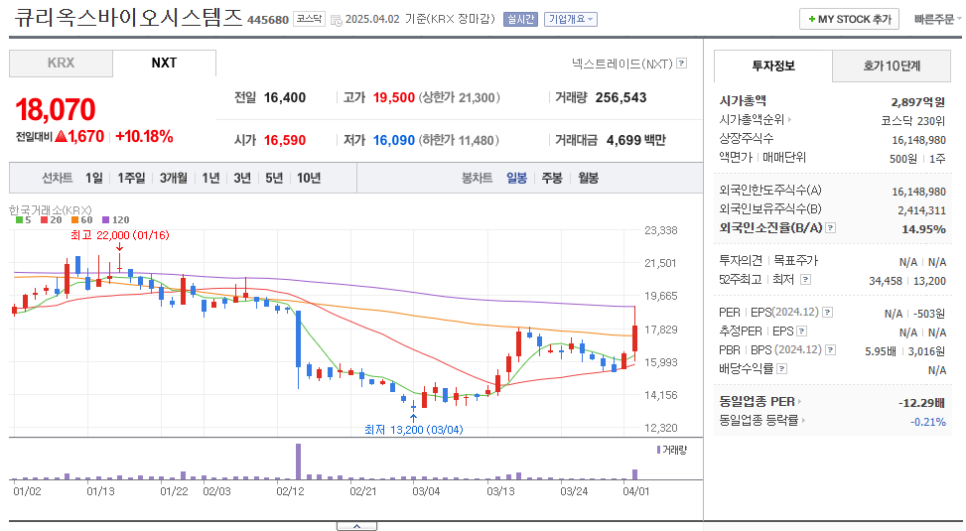
Task: Collapse the chart panel with the bottom up-arrow
Action: point(357,525)
